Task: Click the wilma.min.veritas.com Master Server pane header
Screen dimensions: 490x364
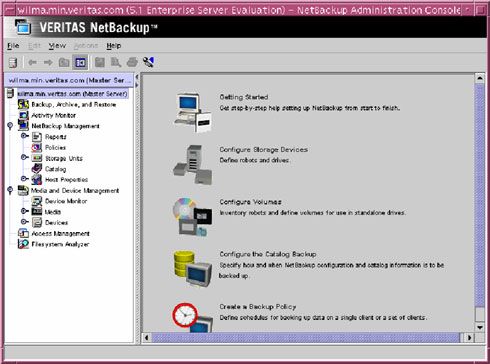Action: coord(69,80)
